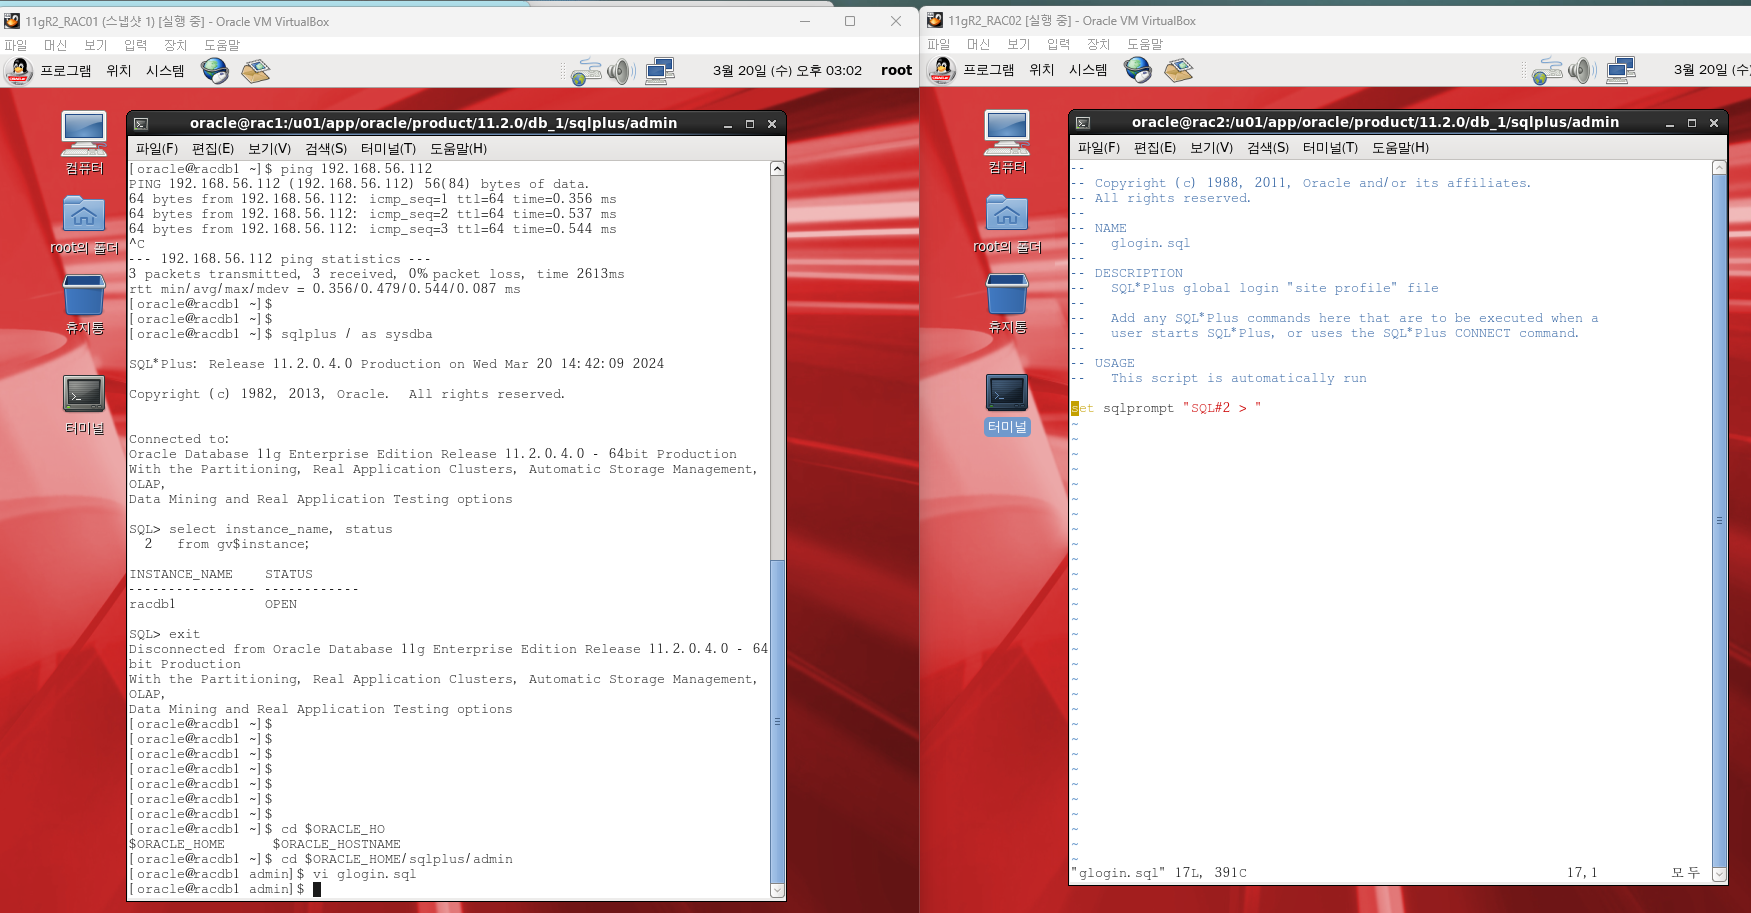
Task: Open 시스템 menu in the RAC01 GNOME panel
Action: [x=165, y=71]
